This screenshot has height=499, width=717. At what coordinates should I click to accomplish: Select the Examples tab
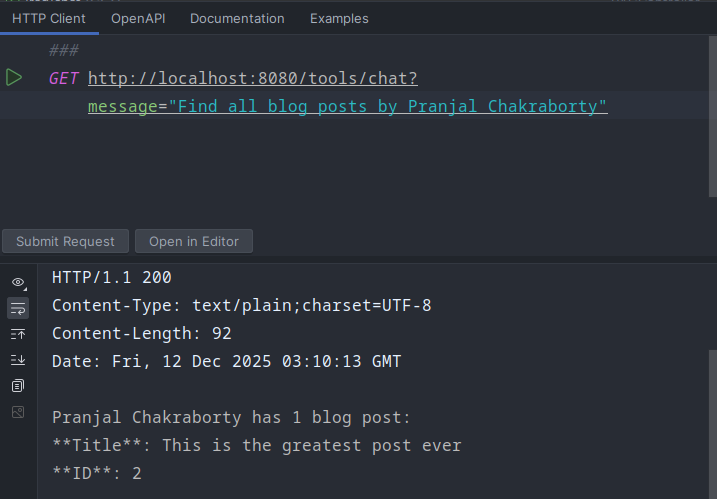(339, 18)
